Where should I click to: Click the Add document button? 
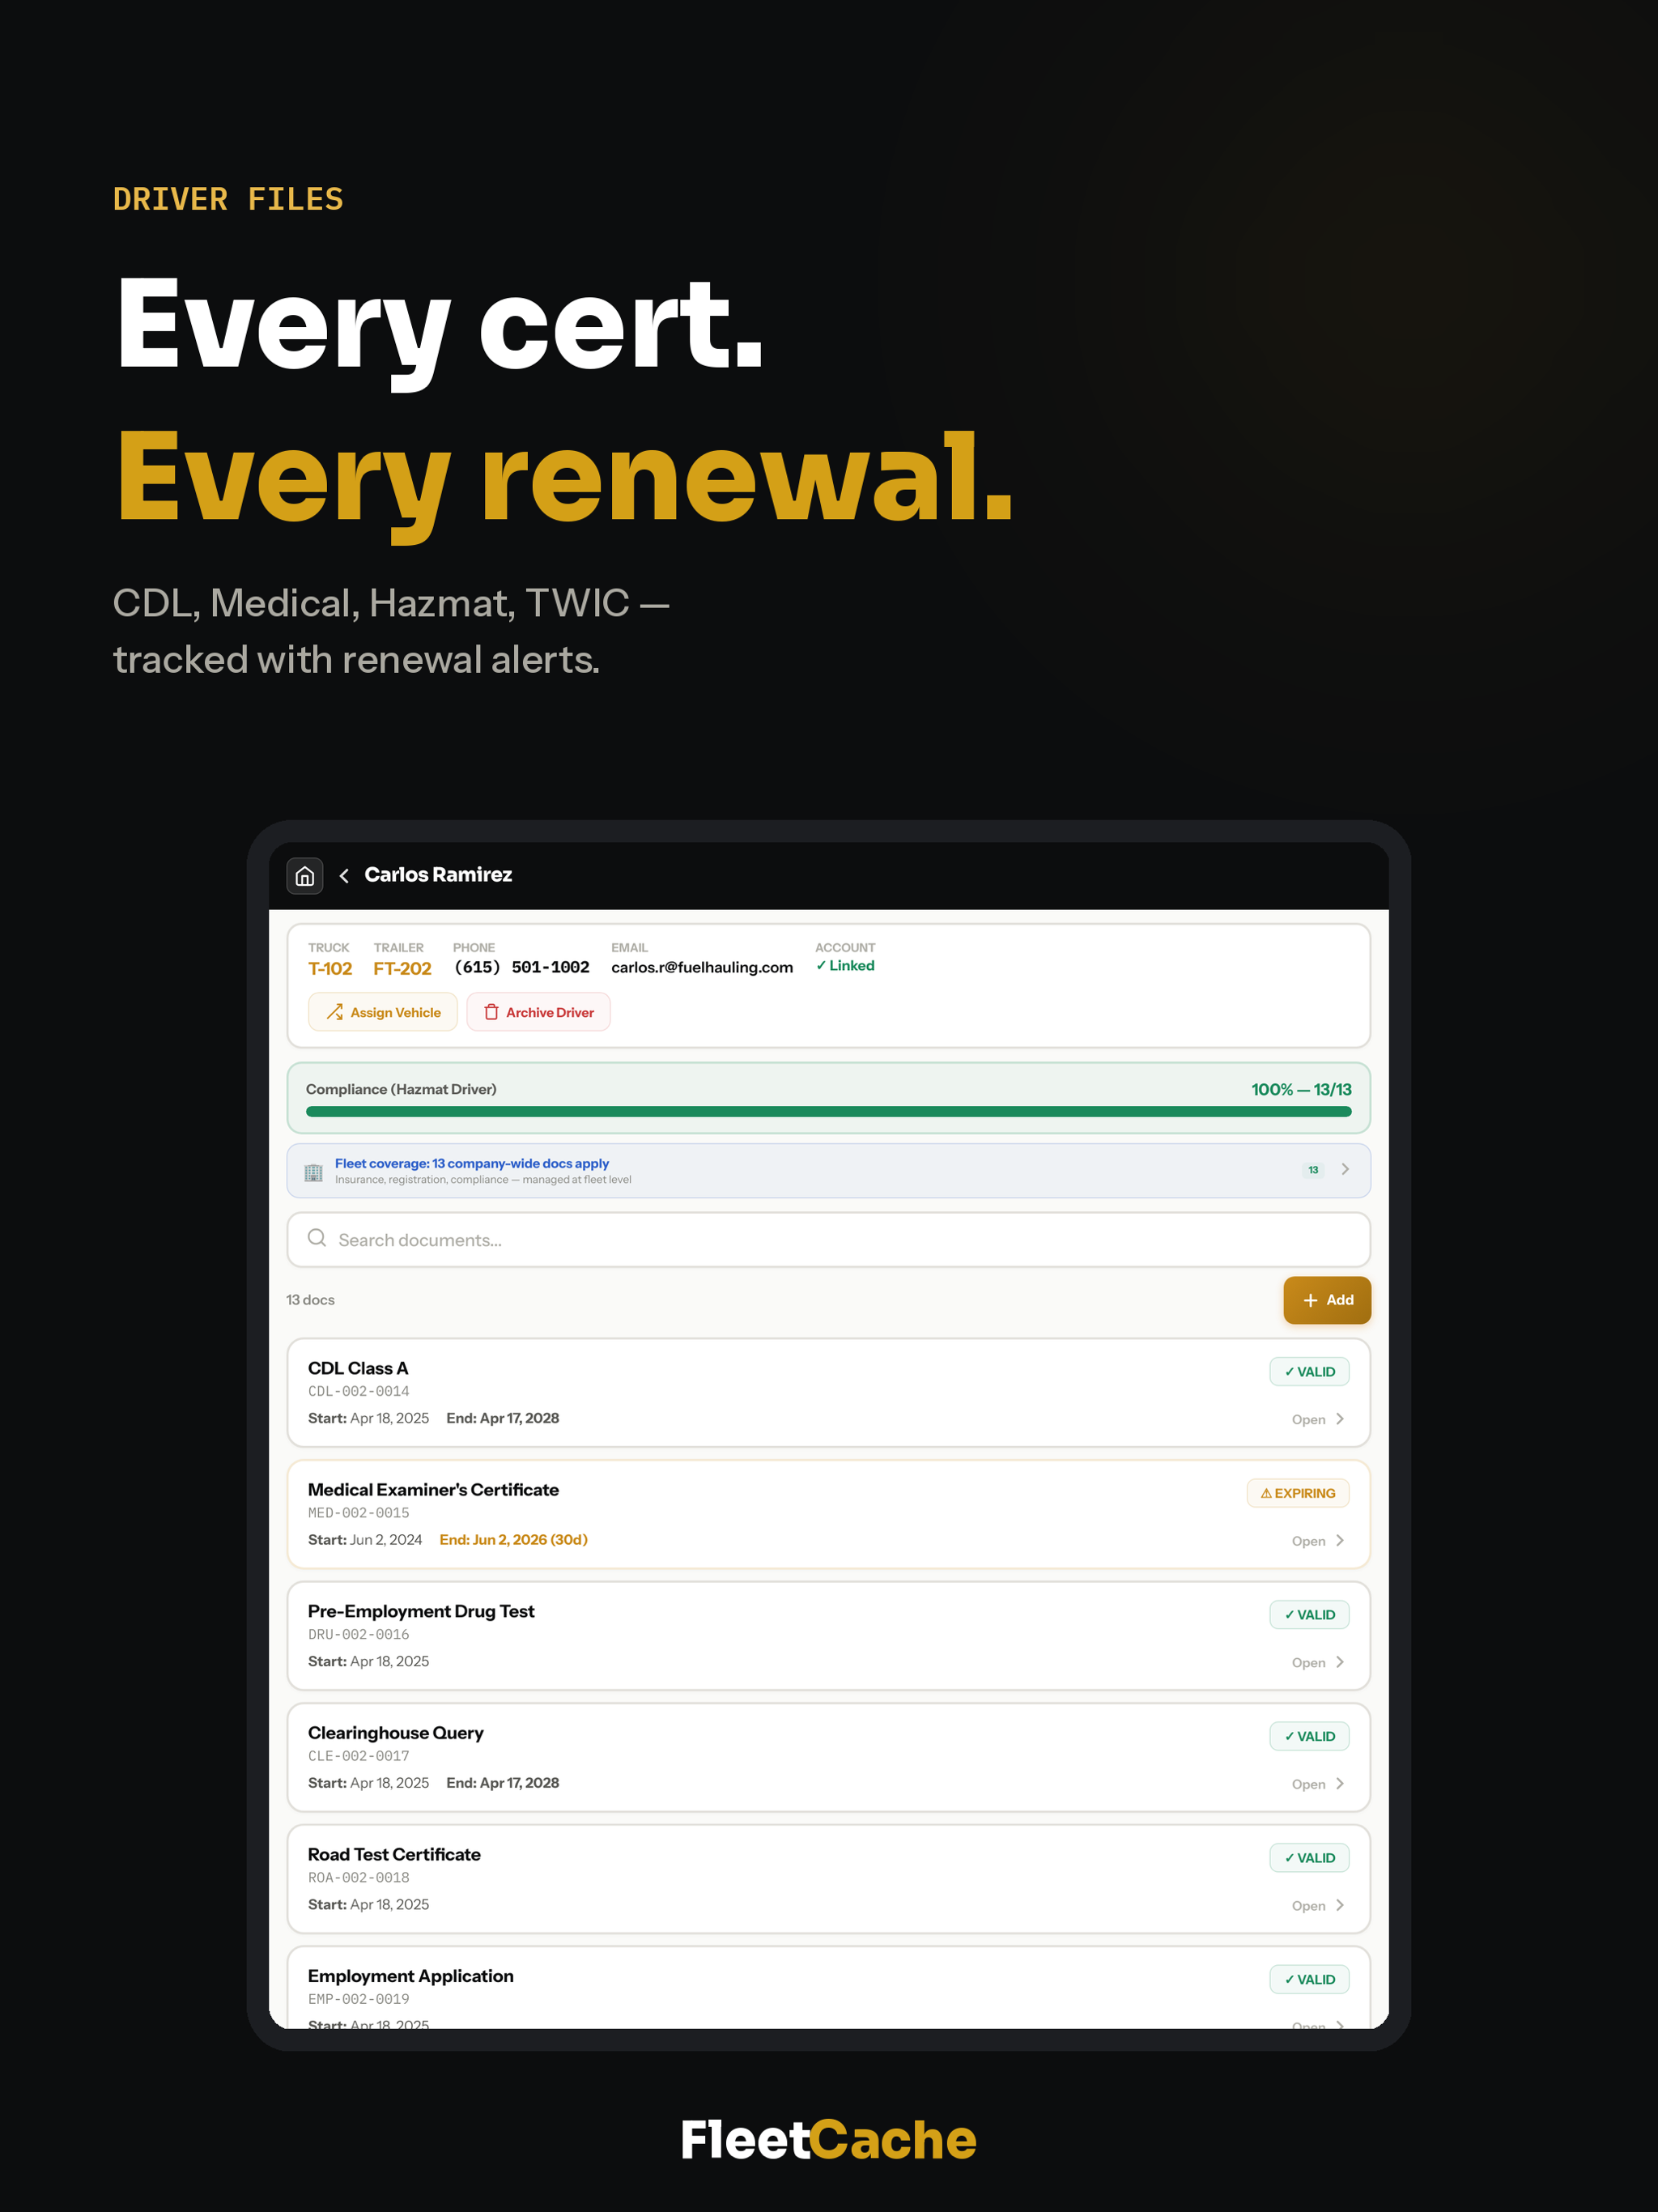[1327, 1300]
